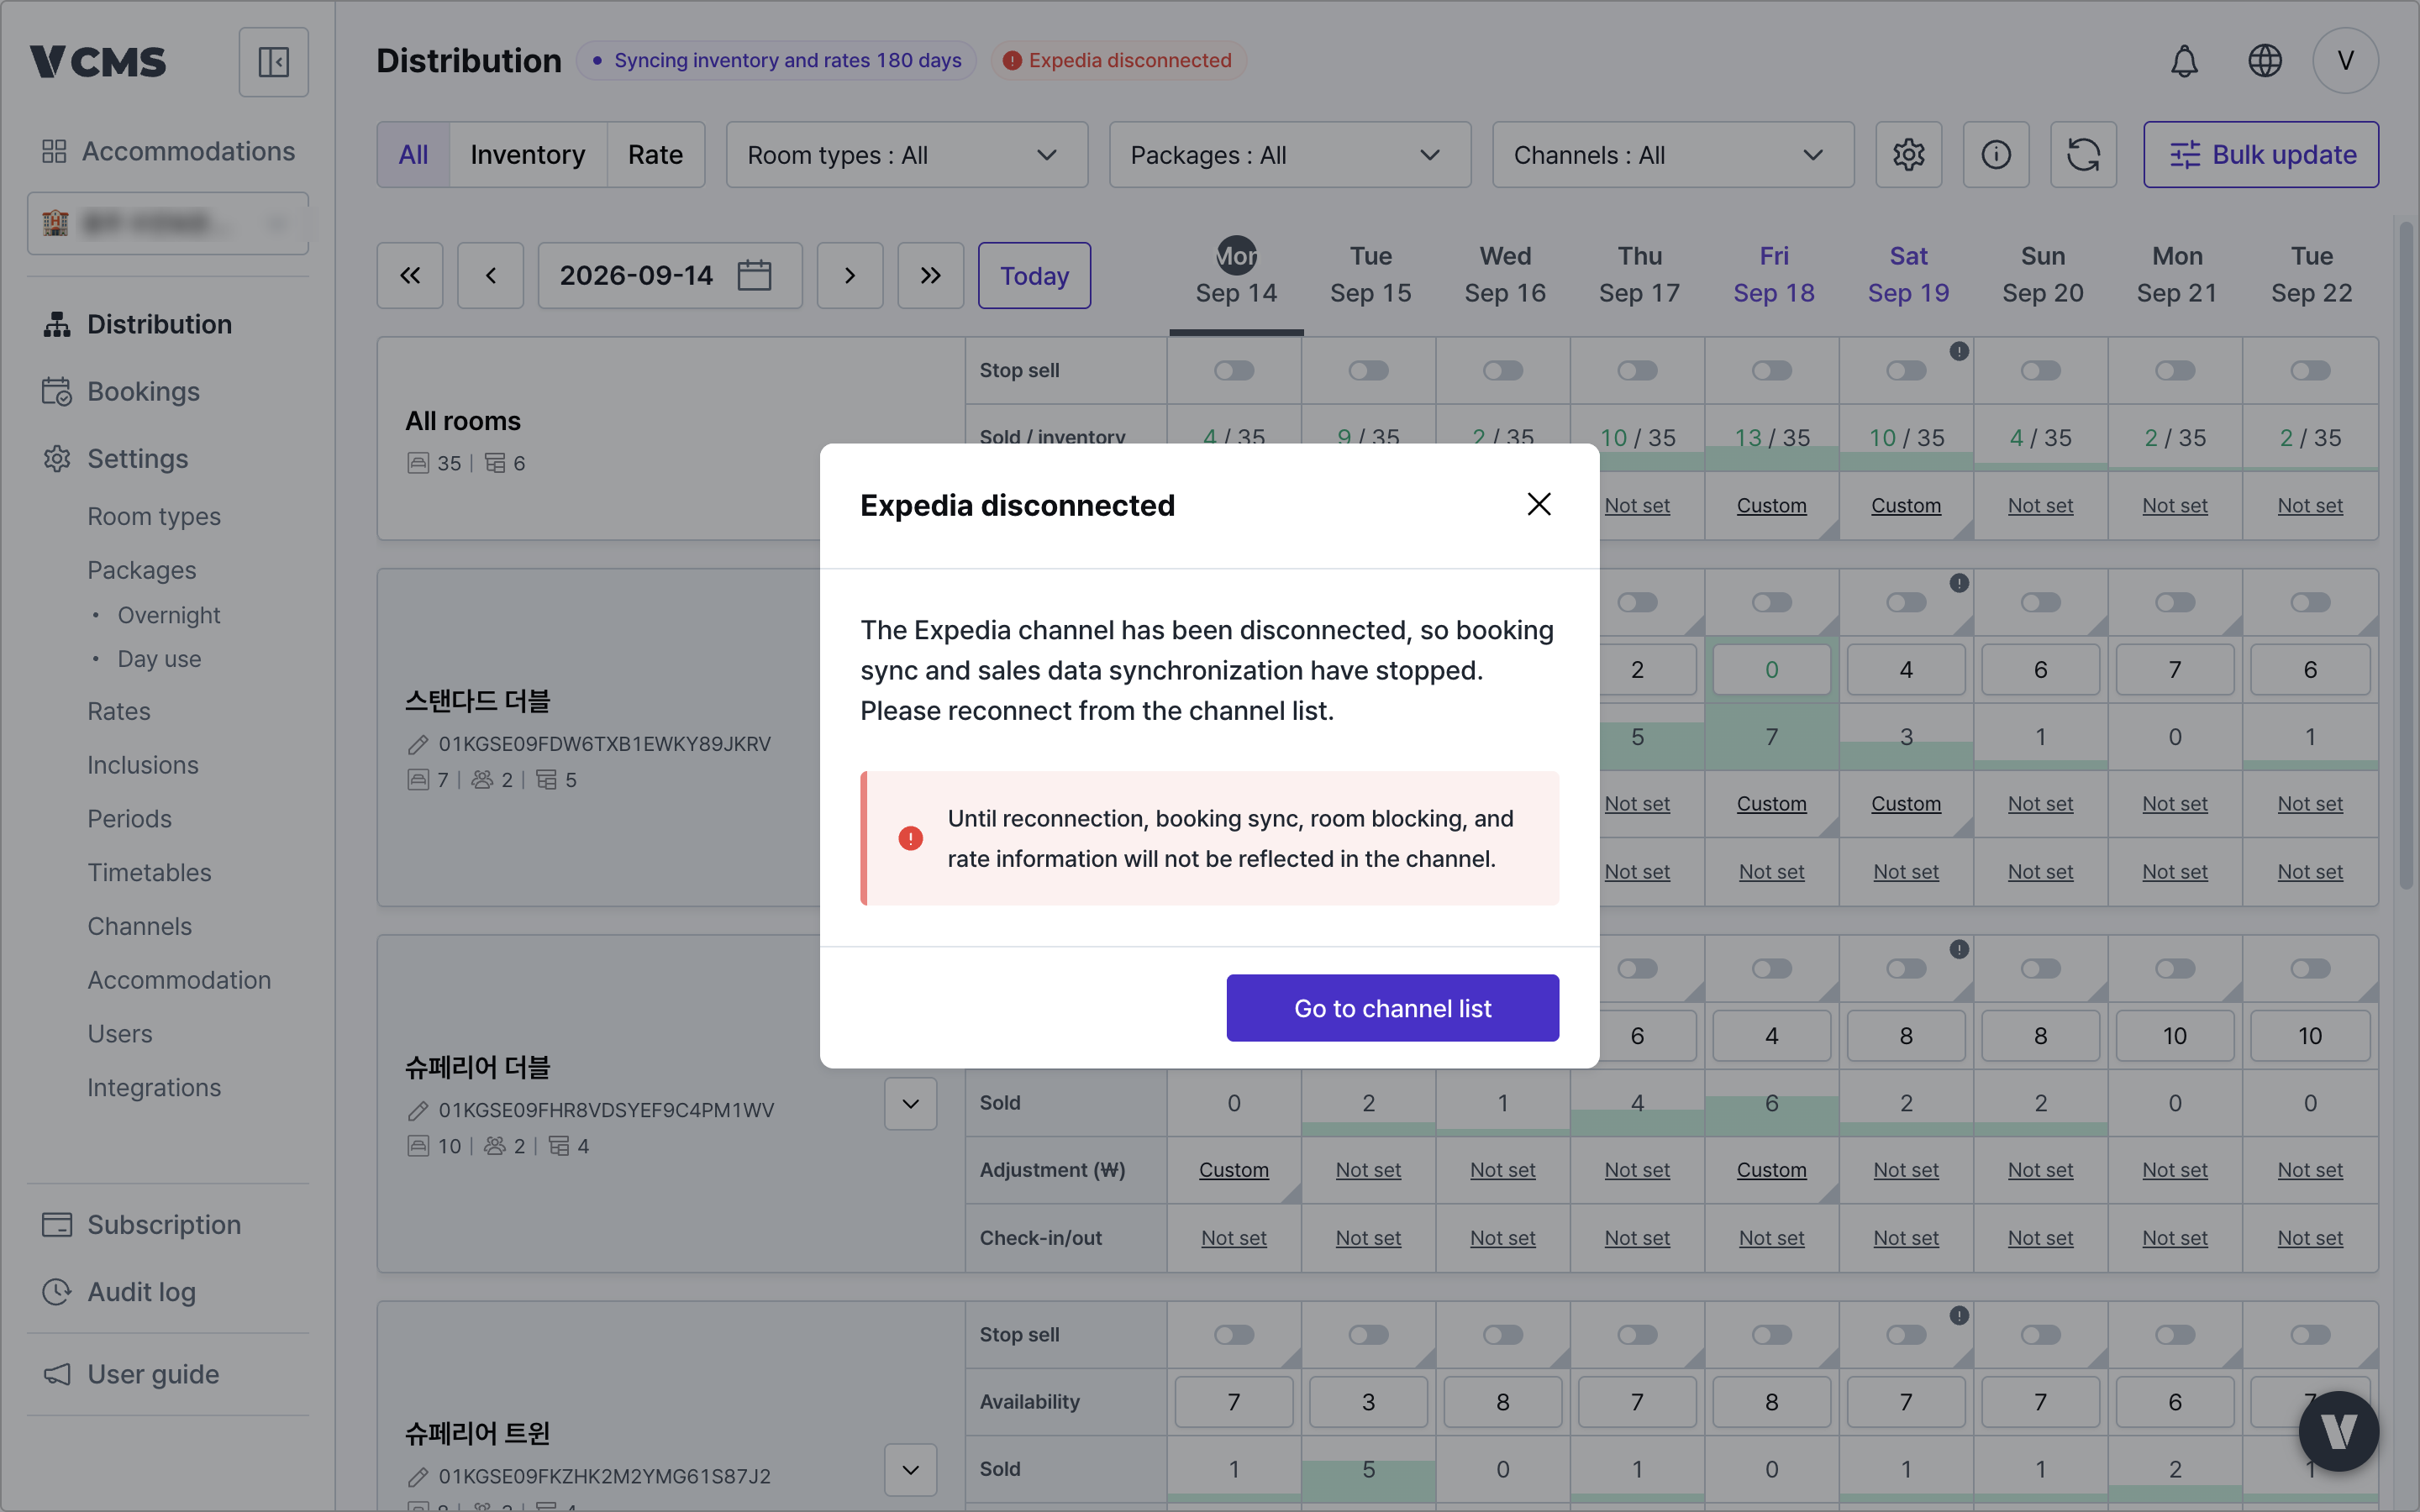Open the language globe menu
The image size is (2420, 1512).
coord(2265,61)
